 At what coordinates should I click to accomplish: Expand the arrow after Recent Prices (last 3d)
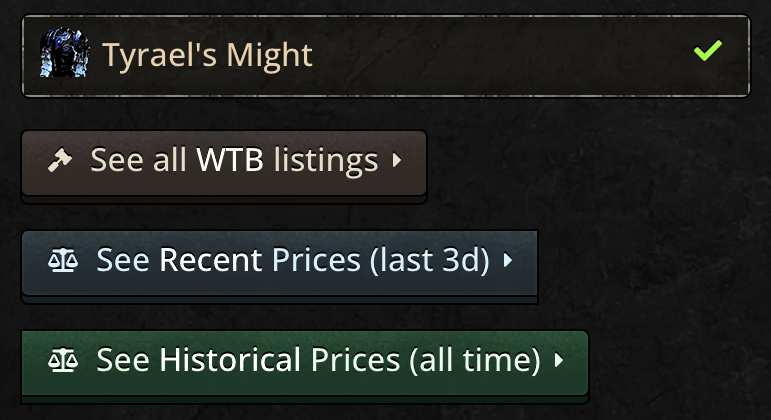[x=508, y=261]
